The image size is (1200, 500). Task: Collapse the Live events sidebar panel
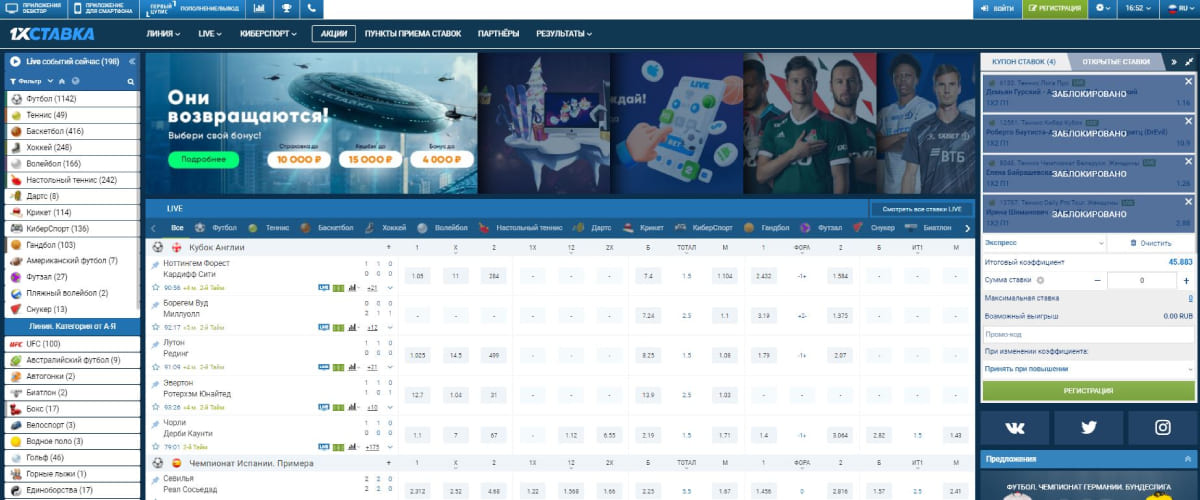pos(133,61)
